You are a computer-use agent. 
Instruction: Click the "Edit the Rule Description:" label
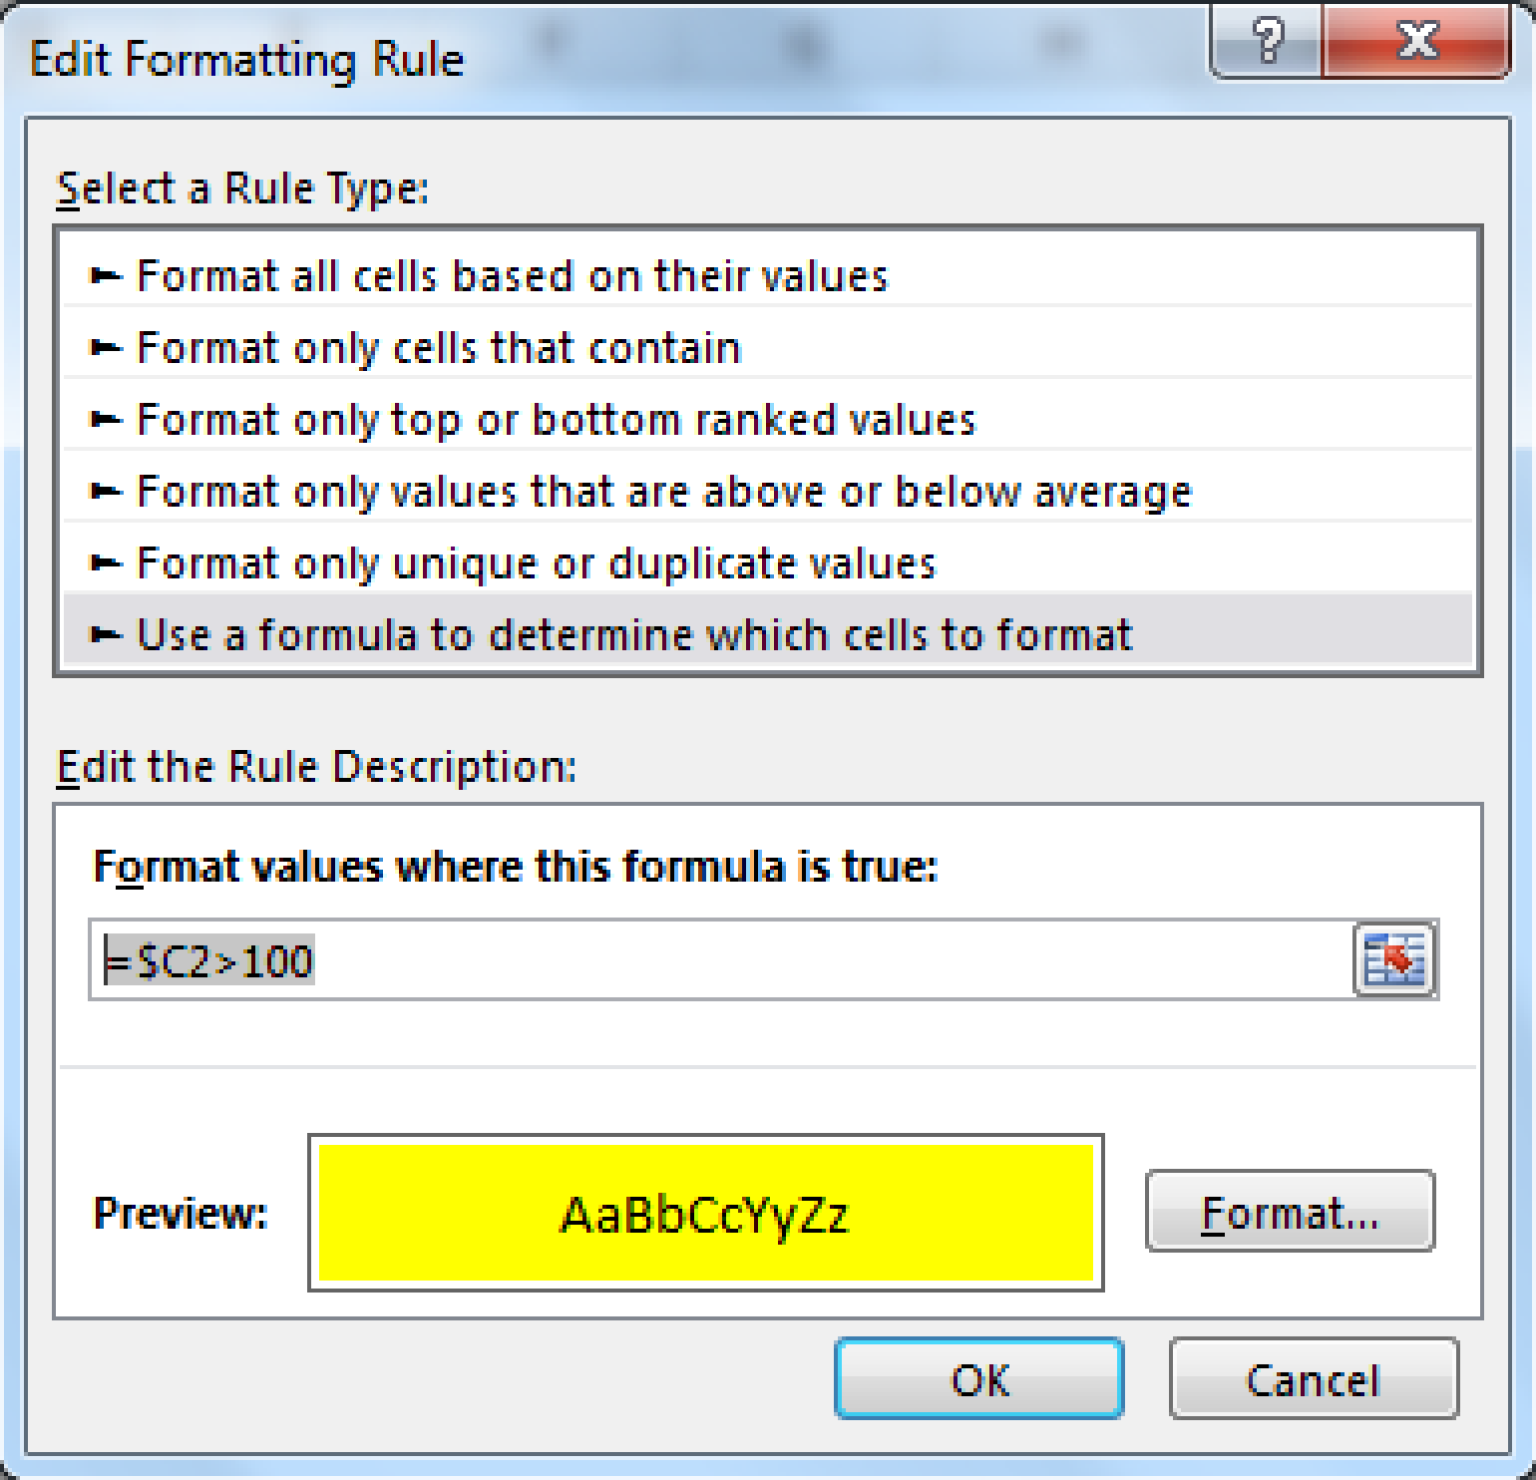(316, 767)
